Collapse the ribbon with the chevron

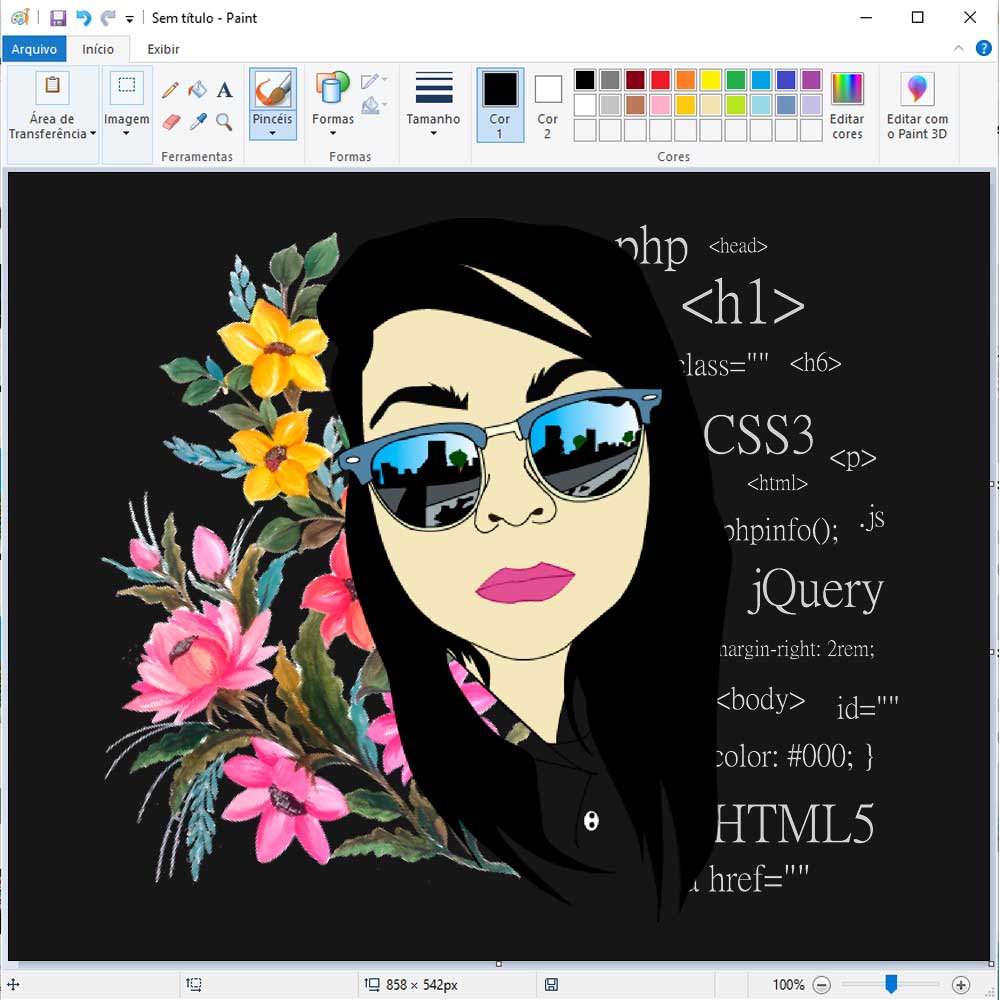(x=958, y=48)
